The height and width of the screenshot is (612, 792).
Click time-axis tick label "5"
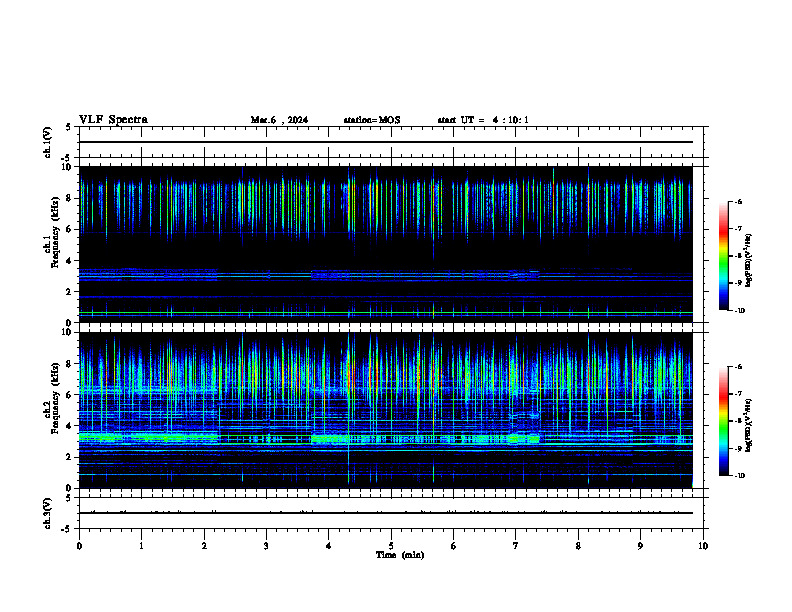(x=391, y=546)
